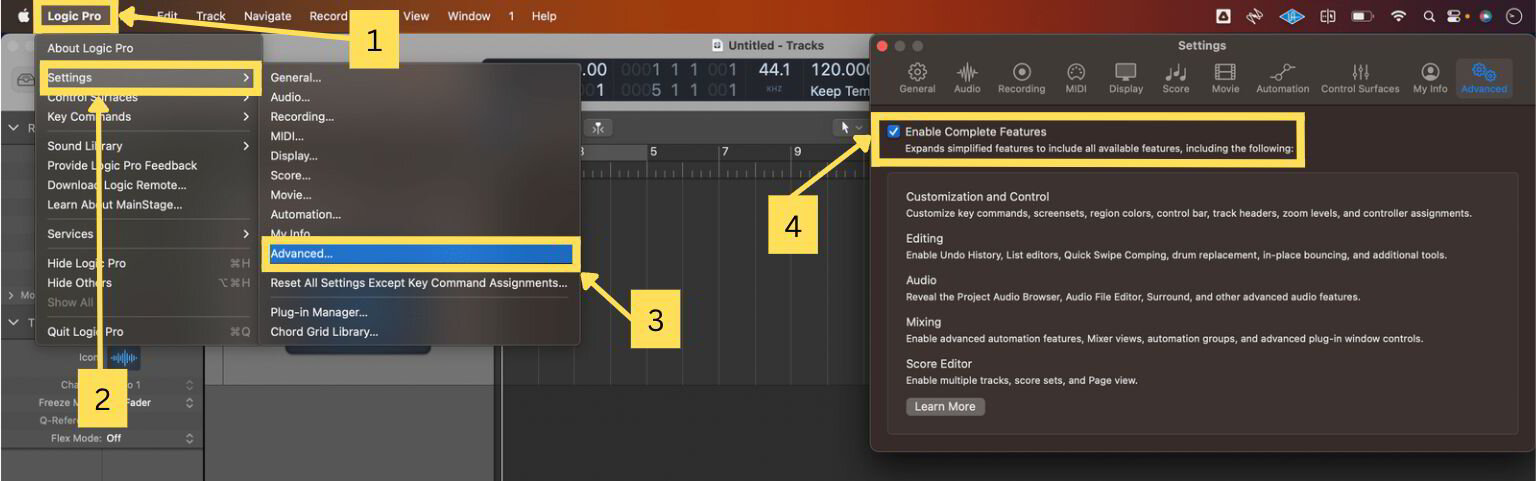Select General… in Settings submenu
Viewport: 1536px width, 481px height.
coord(419,77)
